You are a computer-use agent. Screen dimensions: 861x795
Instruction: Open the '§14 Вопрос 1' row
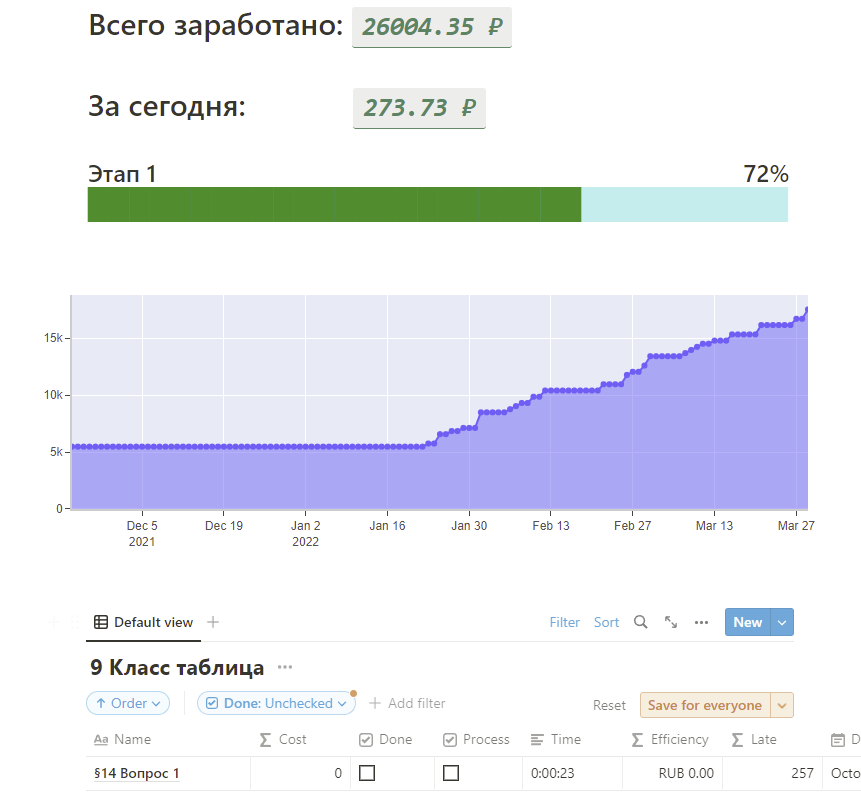[x=137, y=773]
